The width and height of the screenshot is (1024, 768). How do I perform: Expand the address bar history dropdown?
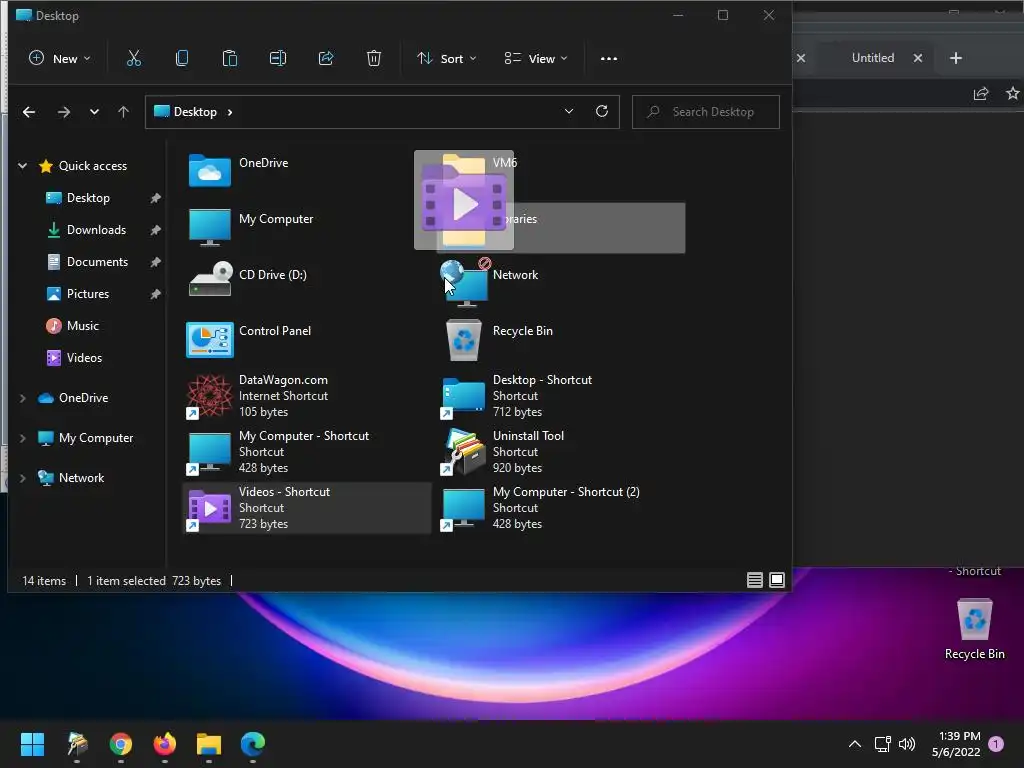569,112
